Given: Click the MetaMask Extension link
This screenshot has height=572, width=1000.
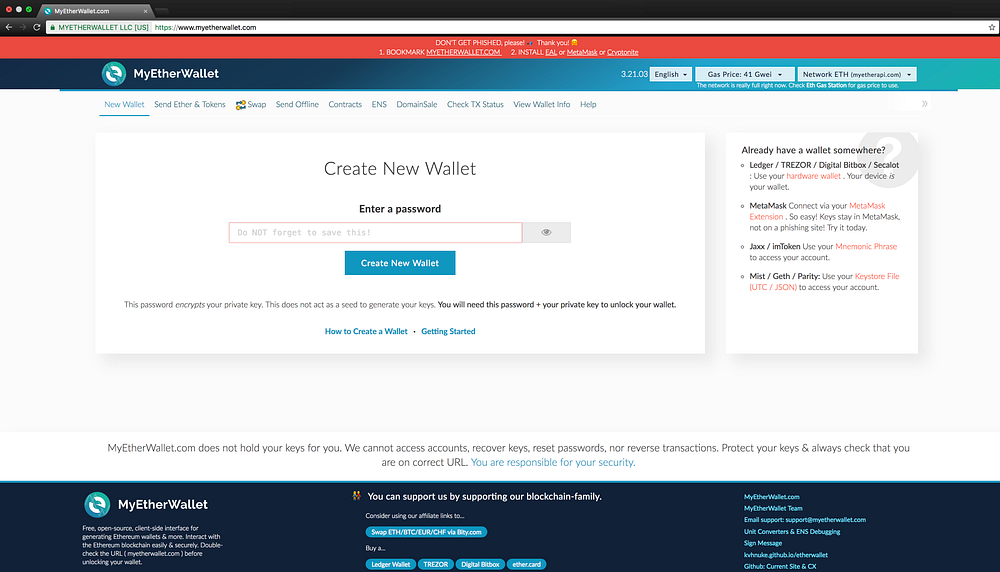Looking at the screenshot, I should 818,211.
